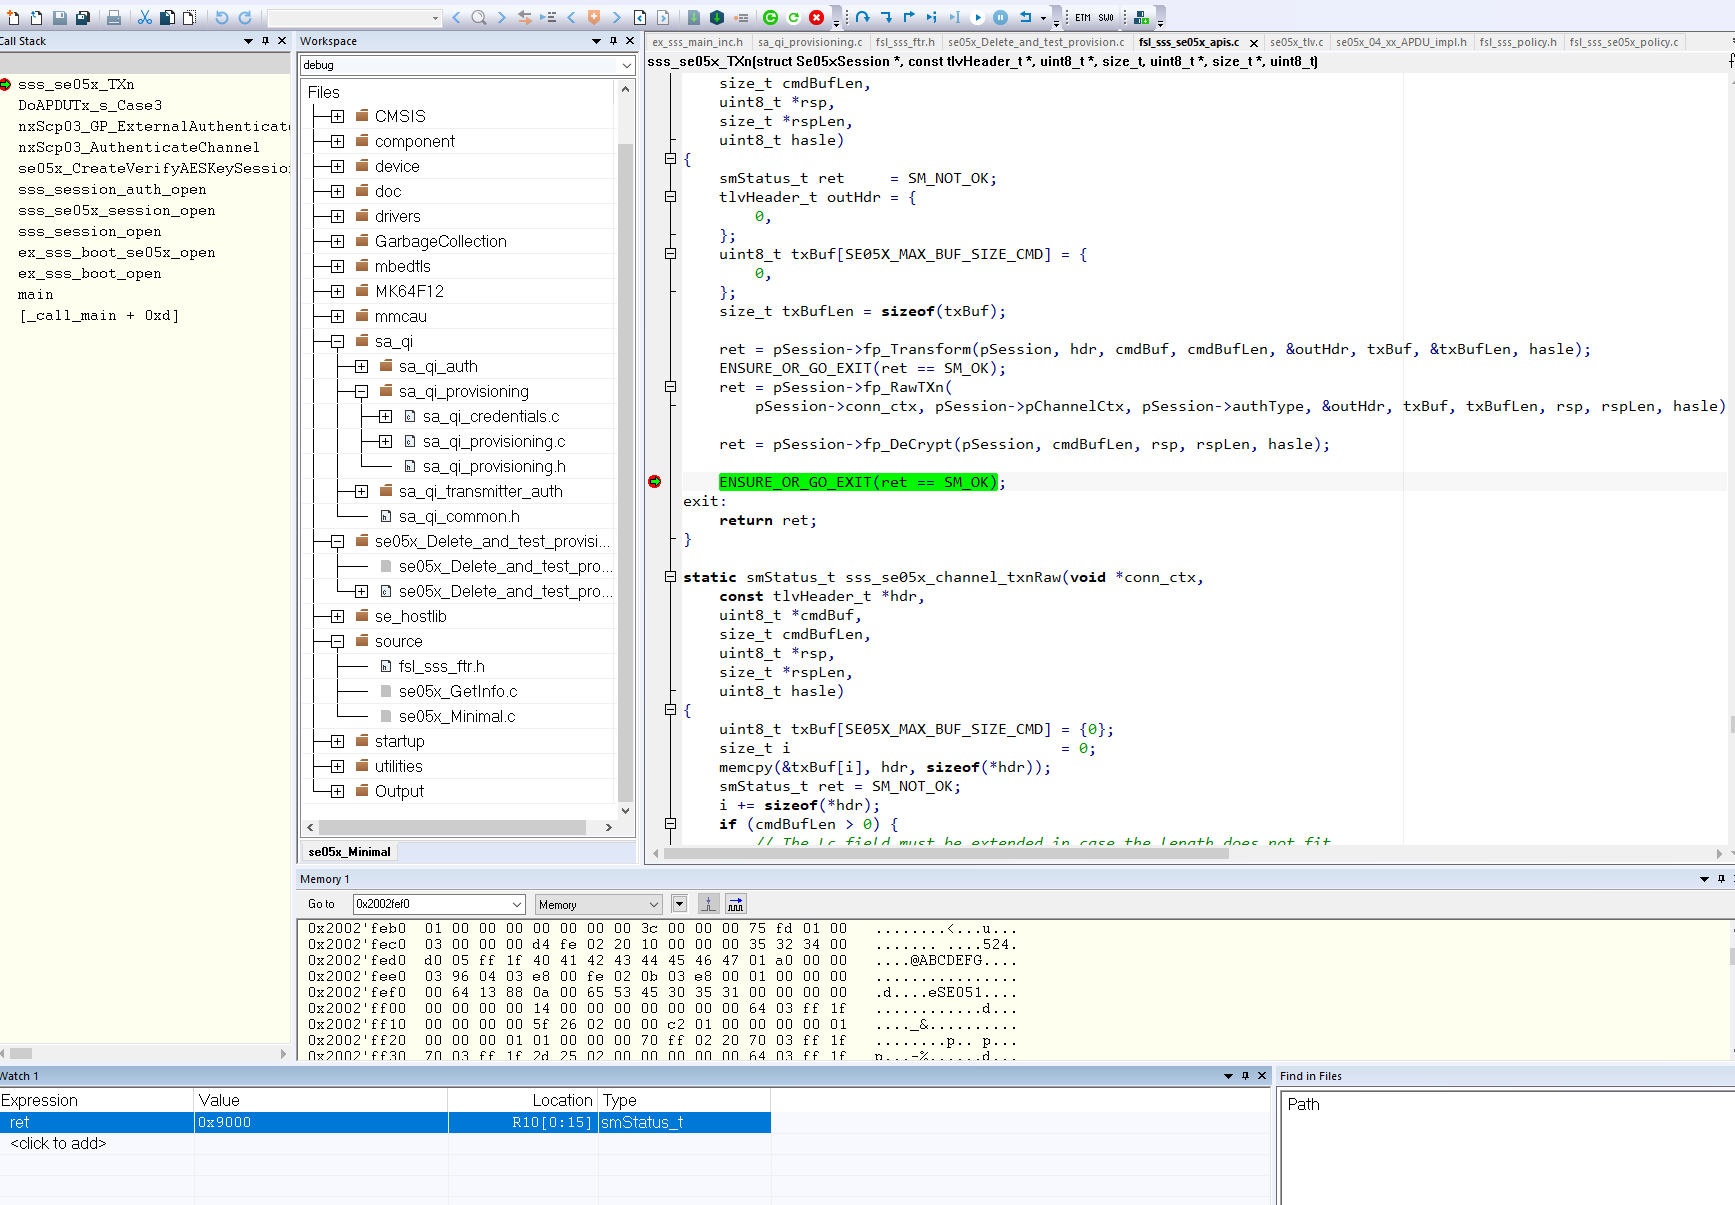This screenshot has width=1735, height=1205.
Task: Toggle the breakpoint on ENSURE_OR_GO_EXIT line
Action: (655, 481)
